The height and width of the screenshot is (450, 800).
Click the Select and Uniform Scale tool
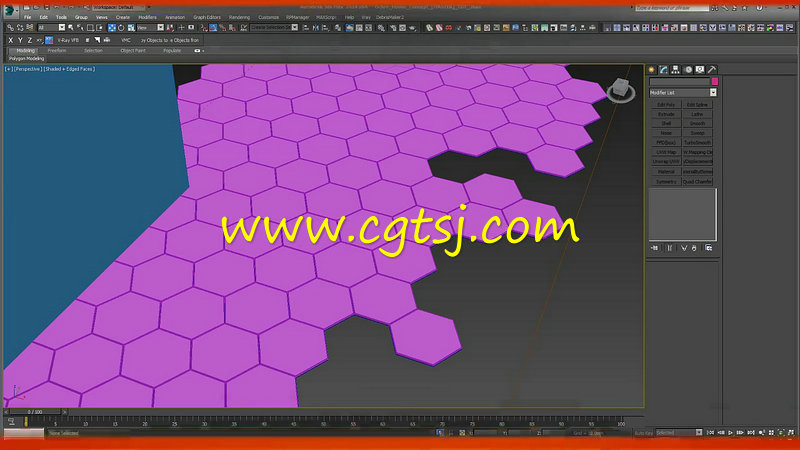(131, 28)
